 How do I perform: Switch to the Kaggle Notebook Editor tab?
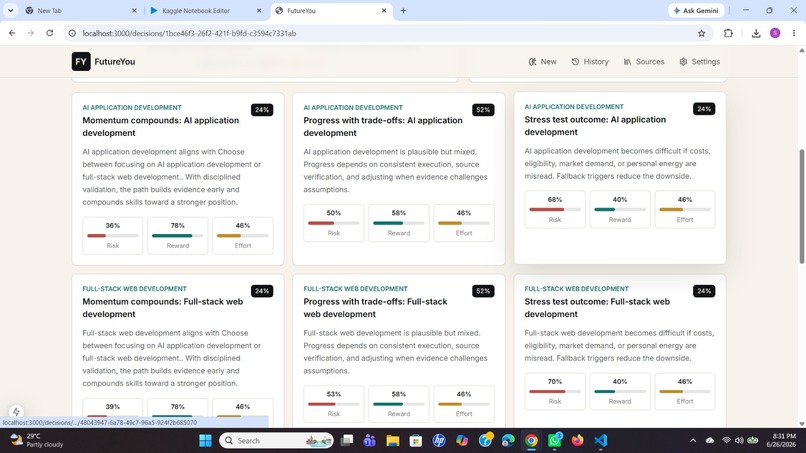pyautogui.click(x=206, y=10)
